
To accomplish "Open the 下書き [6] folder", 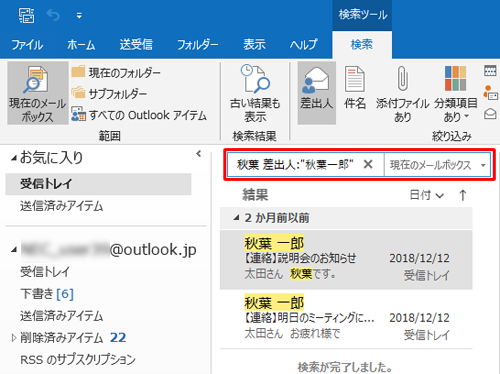I will (x=47, y=294).
